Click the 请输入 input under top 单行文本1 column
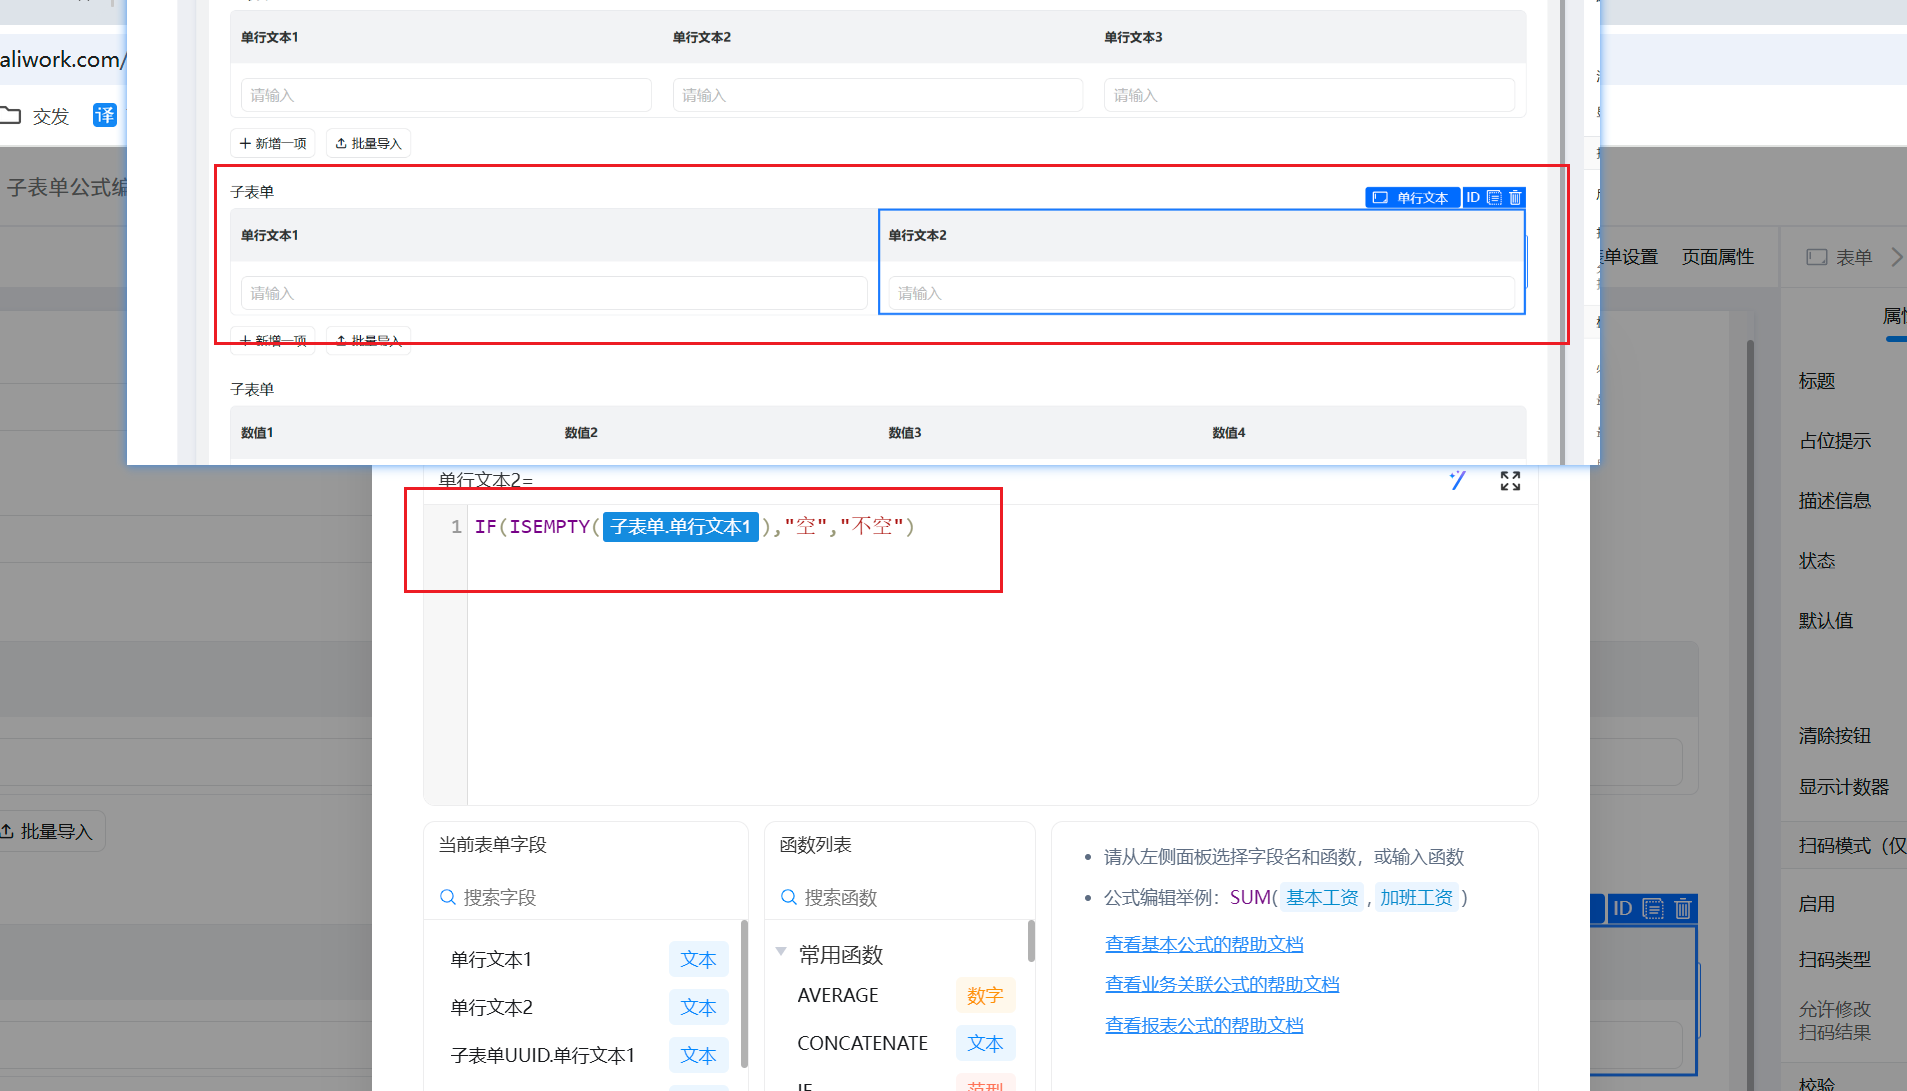Image resolution: width=1907 pixels, height=1091 pixels. pyautogui.click(x=446, y=95)
